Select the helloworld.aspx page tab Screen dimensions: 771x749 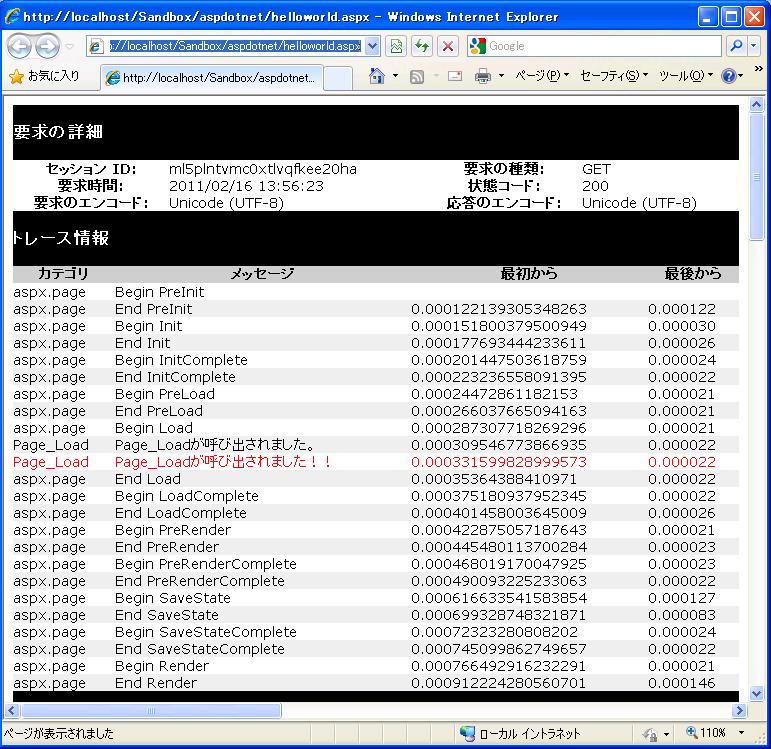[x=212, y=78]
